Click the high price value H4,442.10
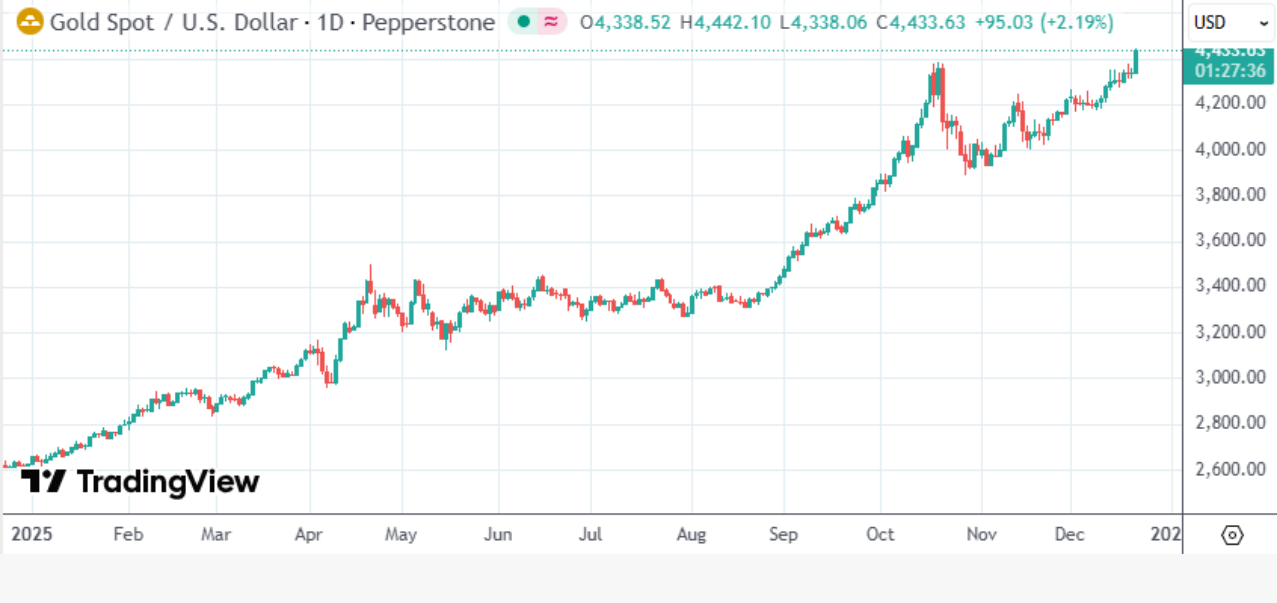 (x=725, y=22)
